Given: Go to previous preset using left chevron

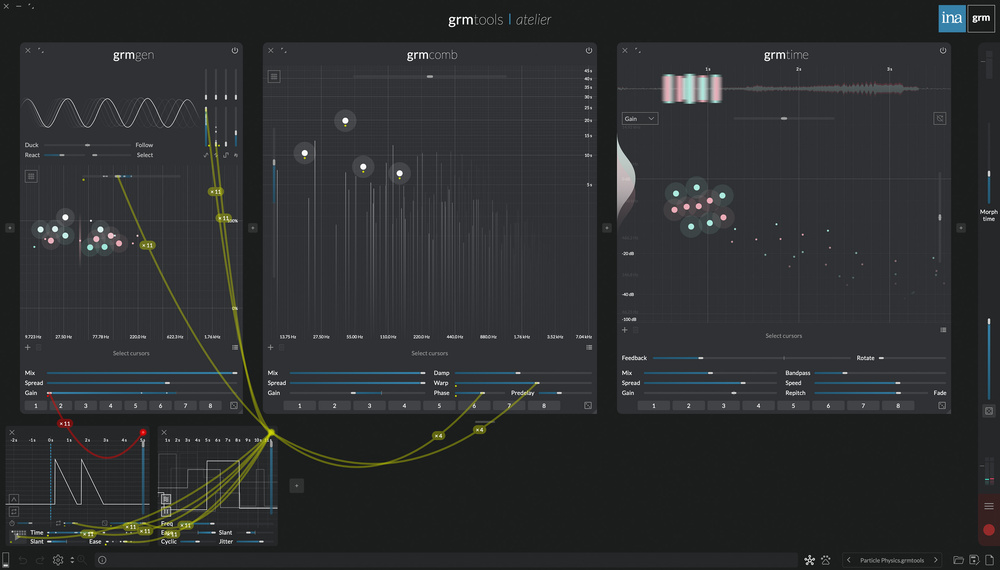Looking at the screenshot, I should tap(850, 560).
